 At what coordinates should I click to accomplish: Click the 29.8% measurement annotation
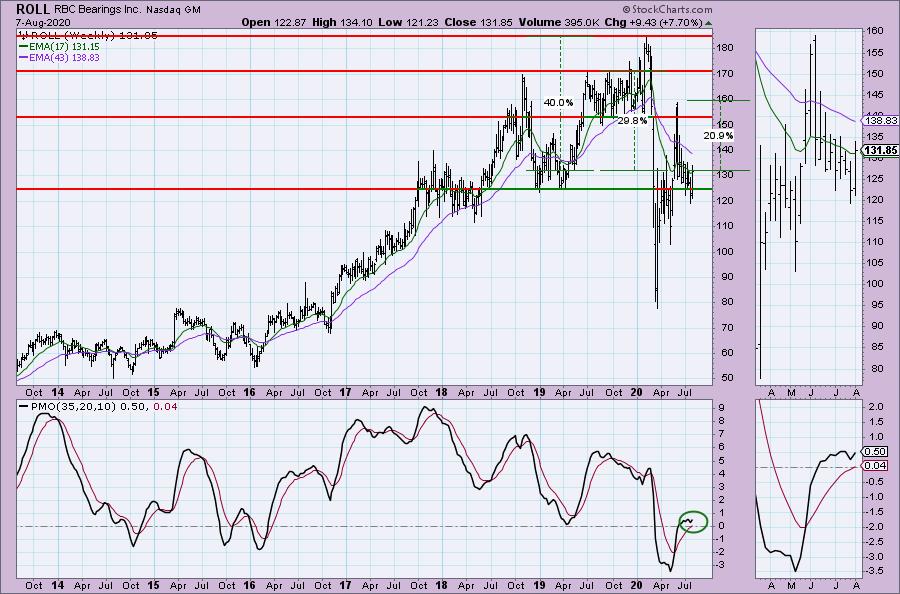coord(632,121)
